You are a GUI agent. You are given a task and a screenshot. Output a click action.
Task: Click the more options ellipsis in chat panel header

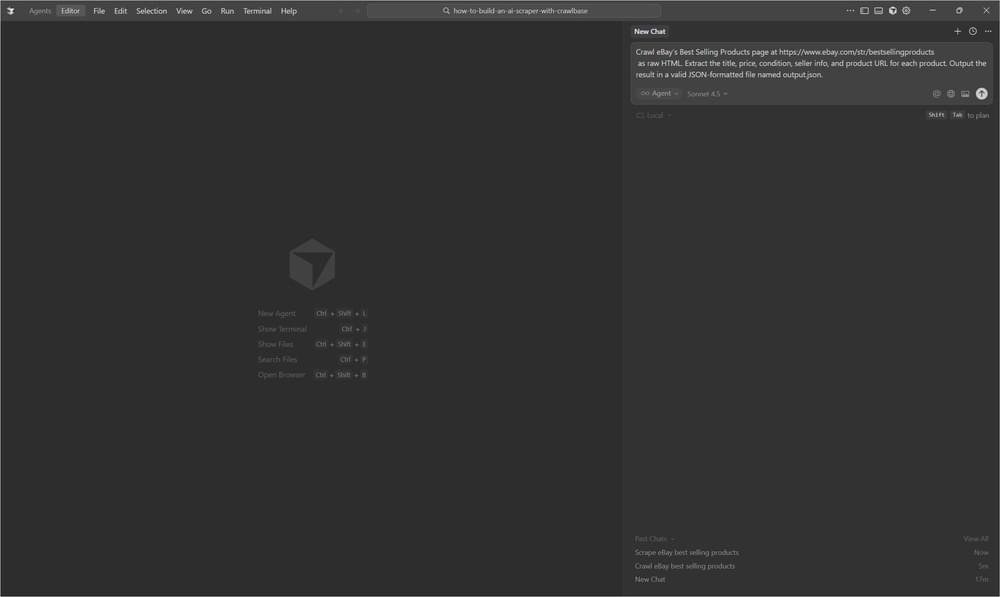pyautogui.click(x=987, y=31)
